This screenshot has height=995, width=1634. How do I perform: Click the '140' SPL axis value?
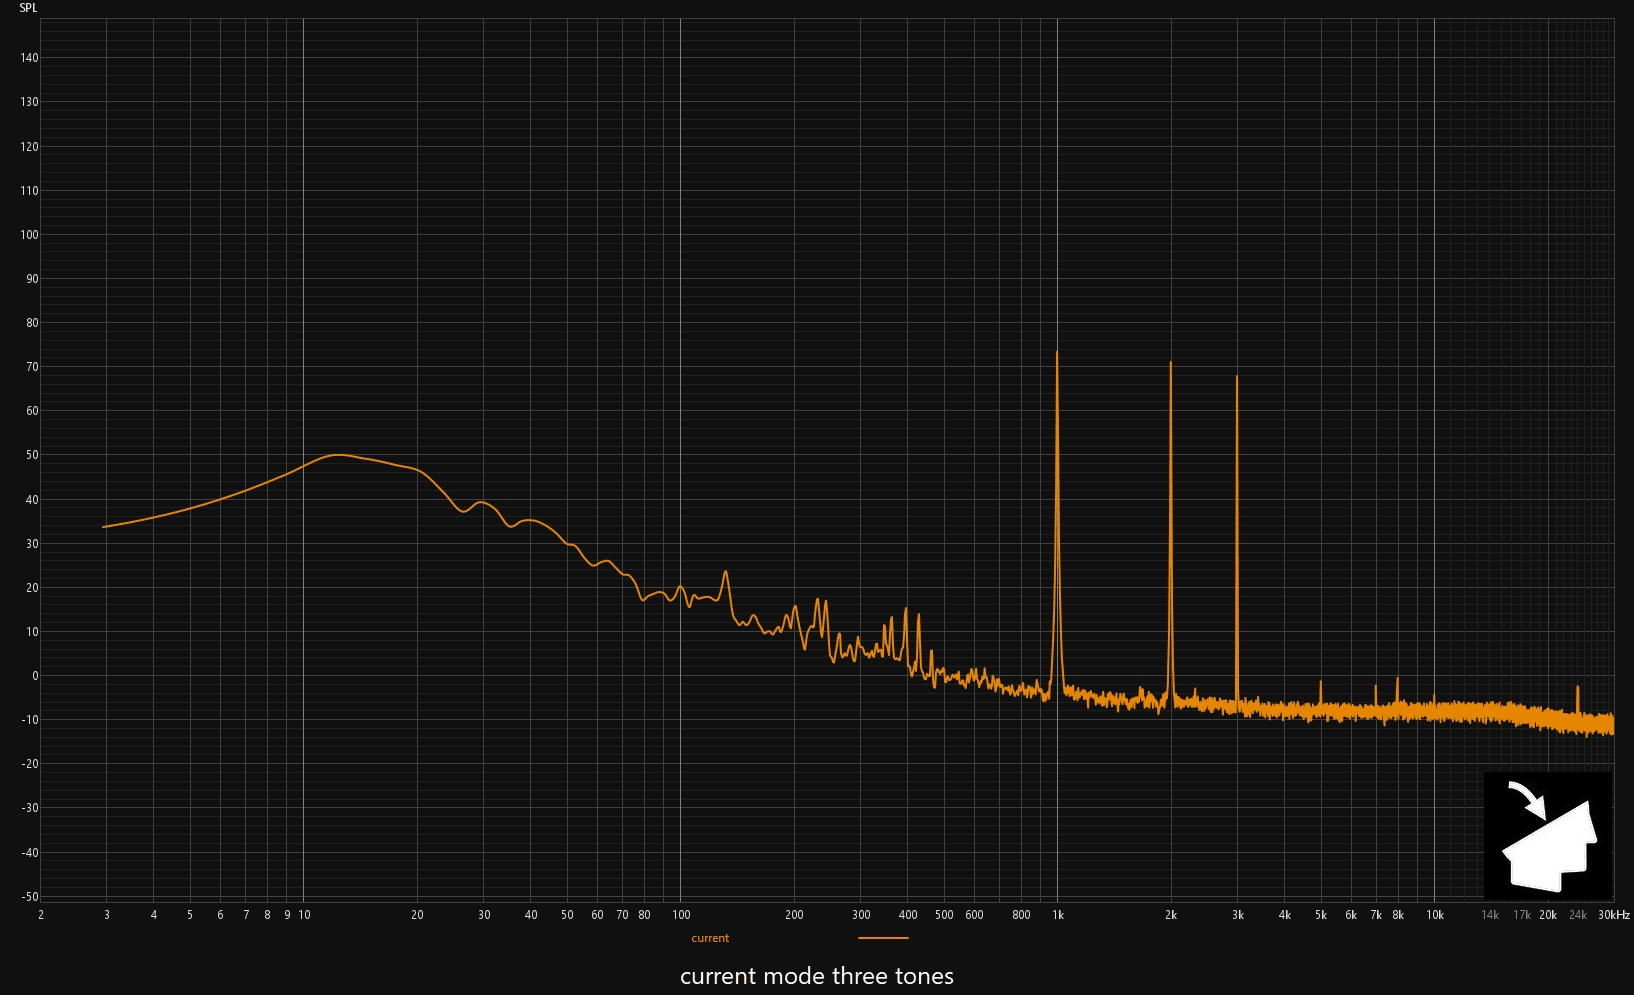[29, 58]
